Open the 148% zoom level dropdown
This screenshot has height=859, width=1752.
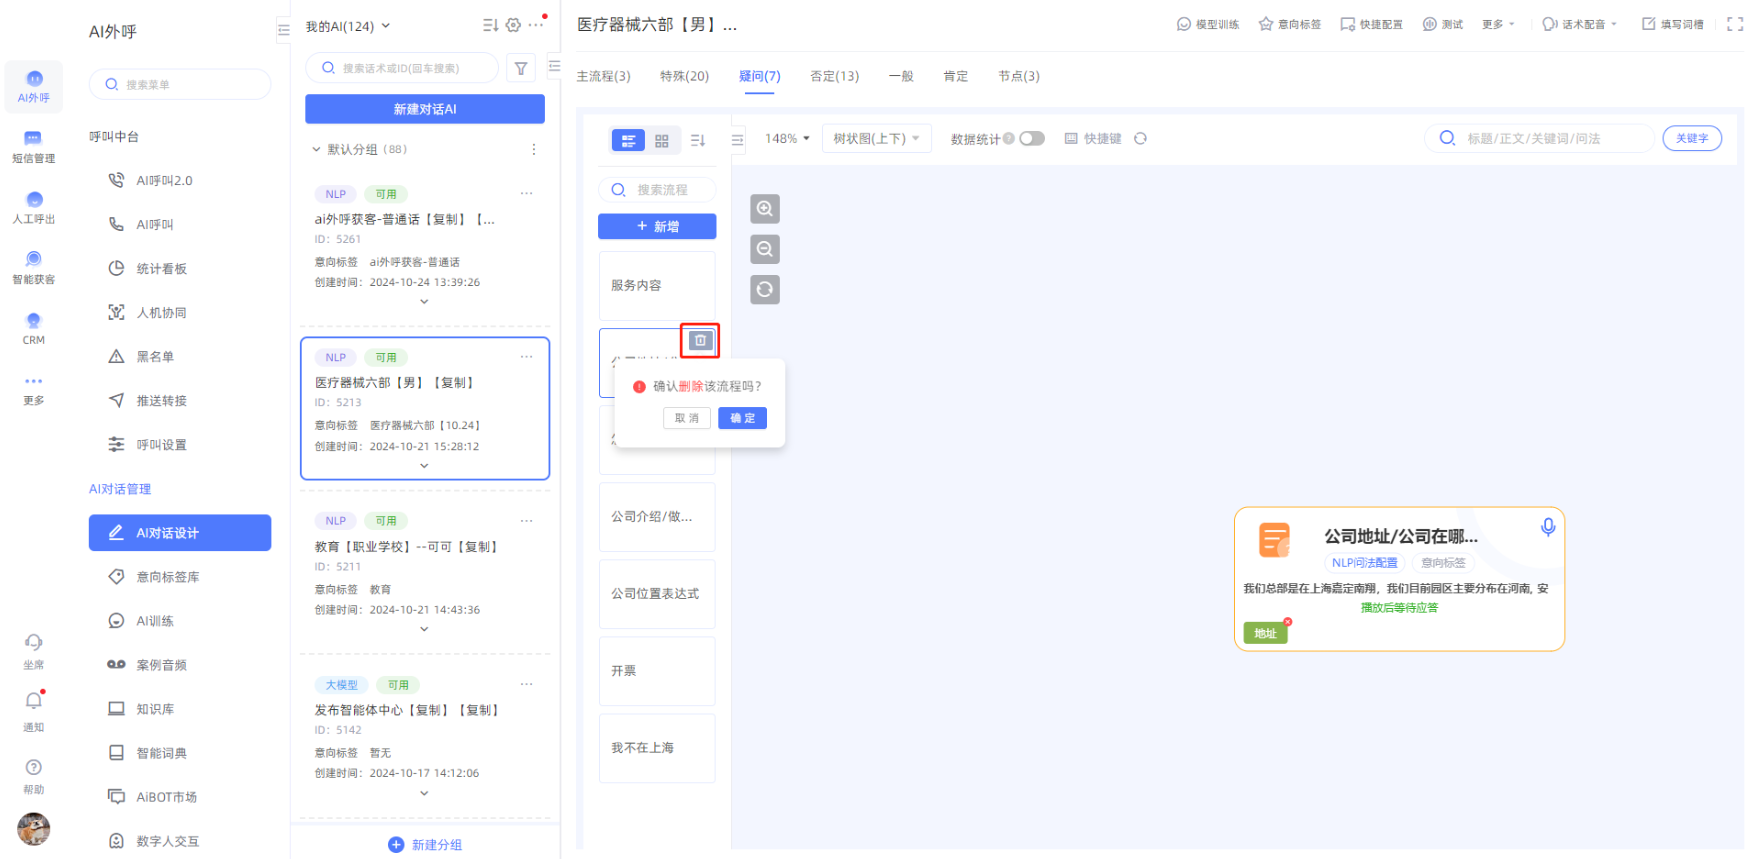pos(787,139)
